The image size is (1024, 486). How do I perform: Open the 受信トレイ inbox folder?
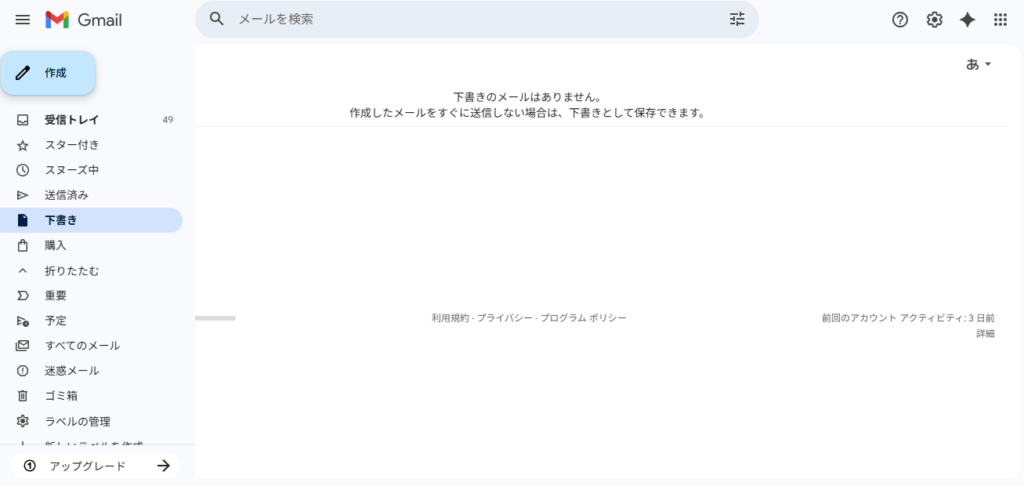(x=71, y=120)
